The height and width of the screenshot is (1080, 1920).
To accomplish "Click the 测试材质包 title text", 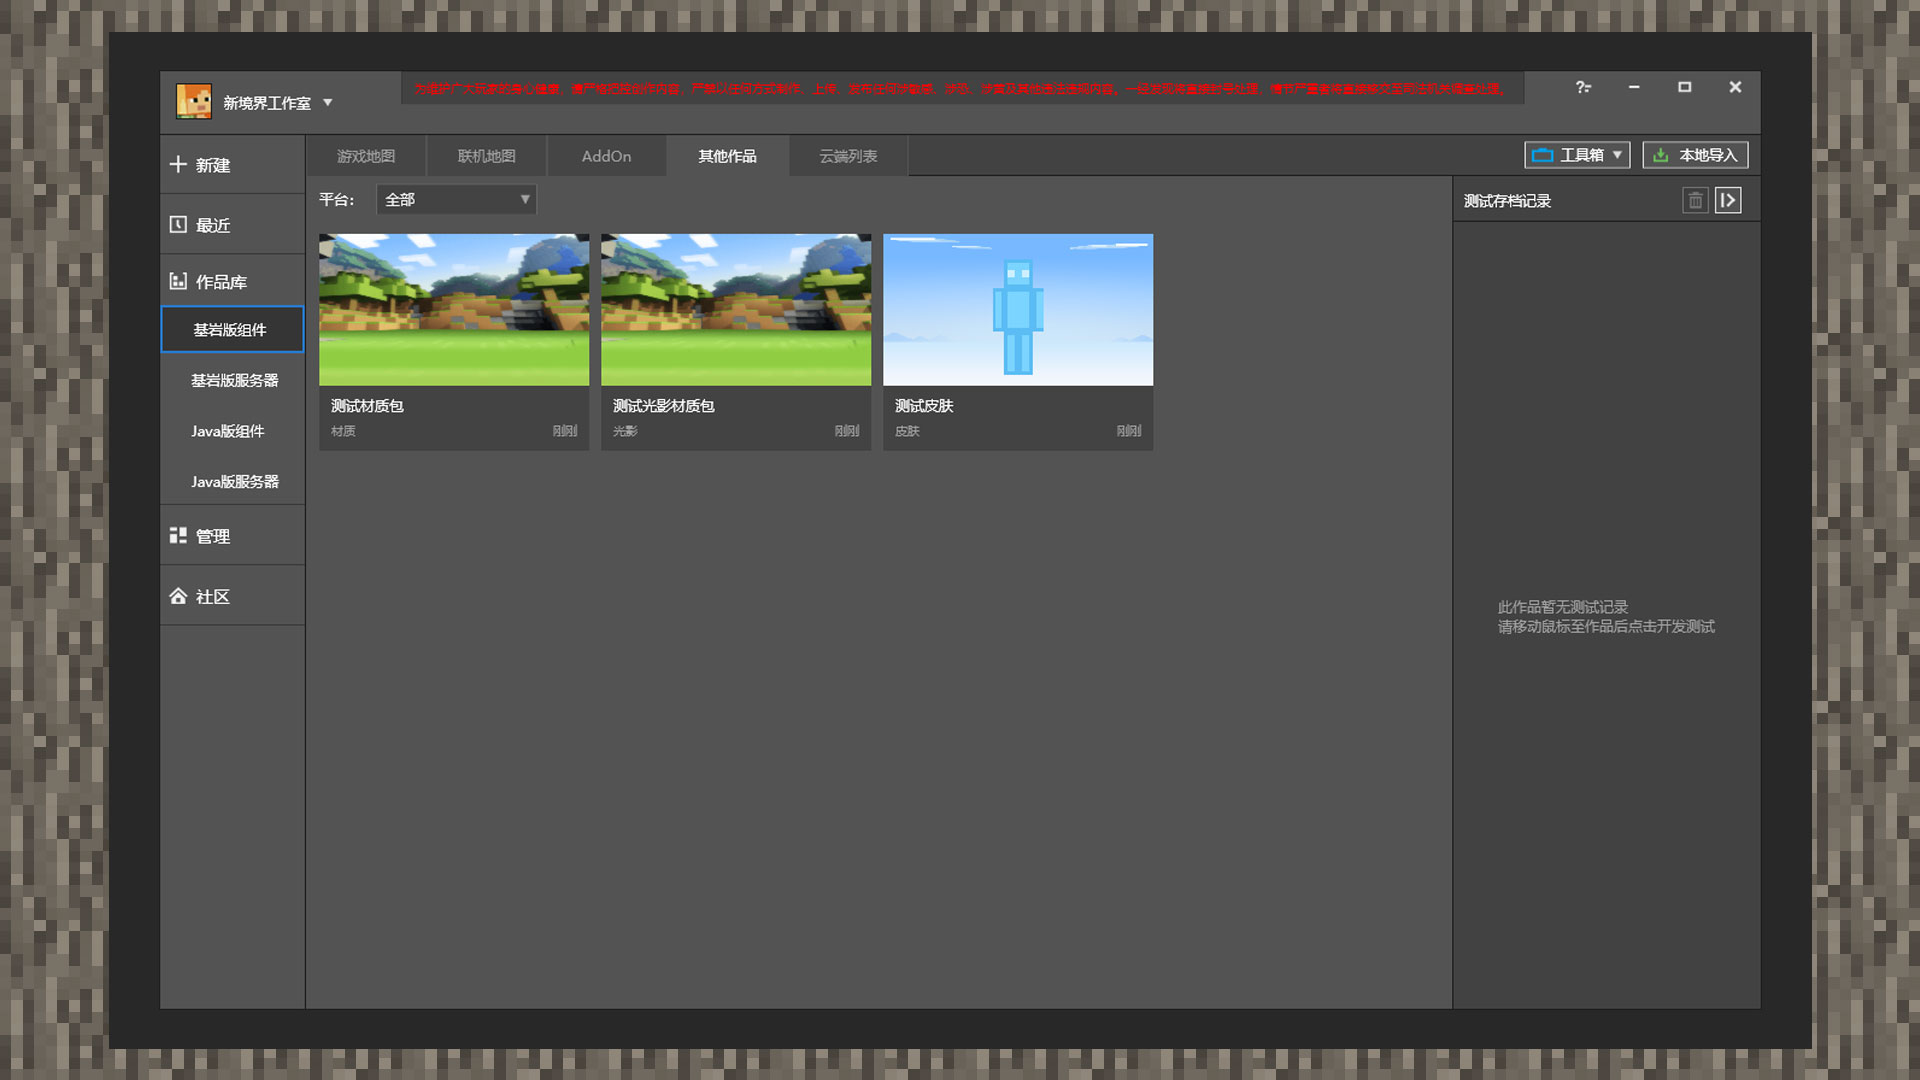I will pyautogui.click(x=367, y=406).
